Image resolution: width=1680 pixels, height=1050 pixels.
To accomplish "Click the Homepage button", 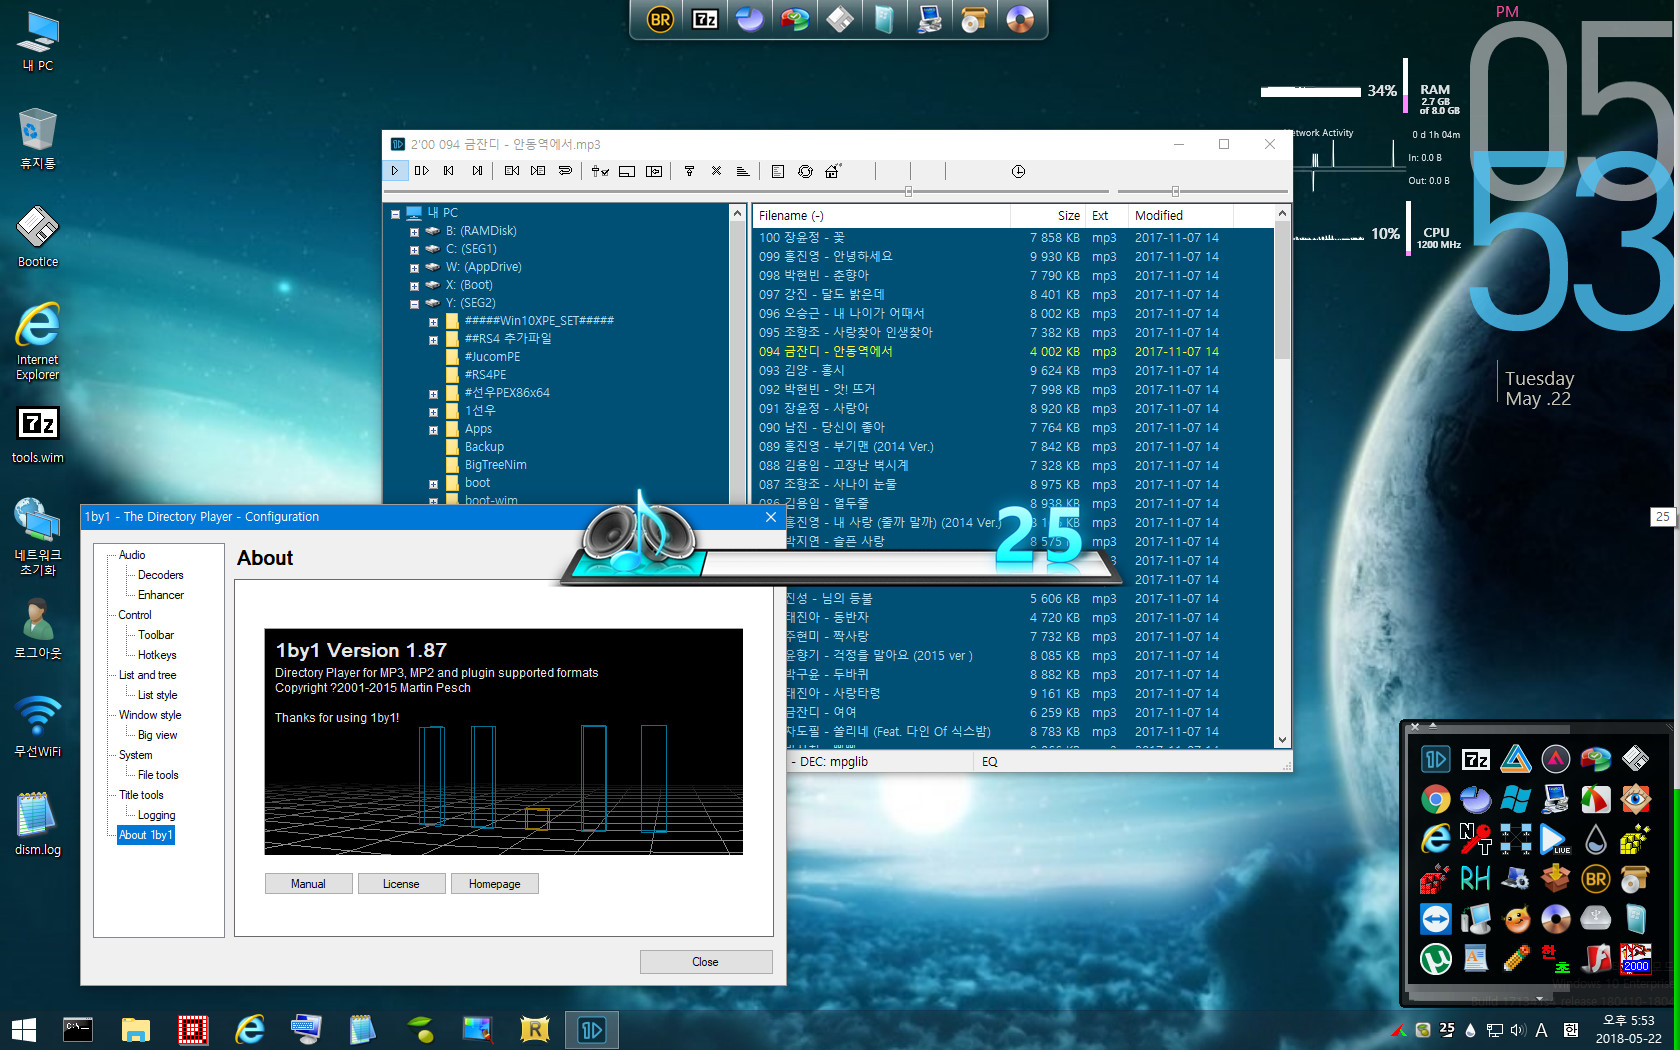I will [x=494, y=884].
